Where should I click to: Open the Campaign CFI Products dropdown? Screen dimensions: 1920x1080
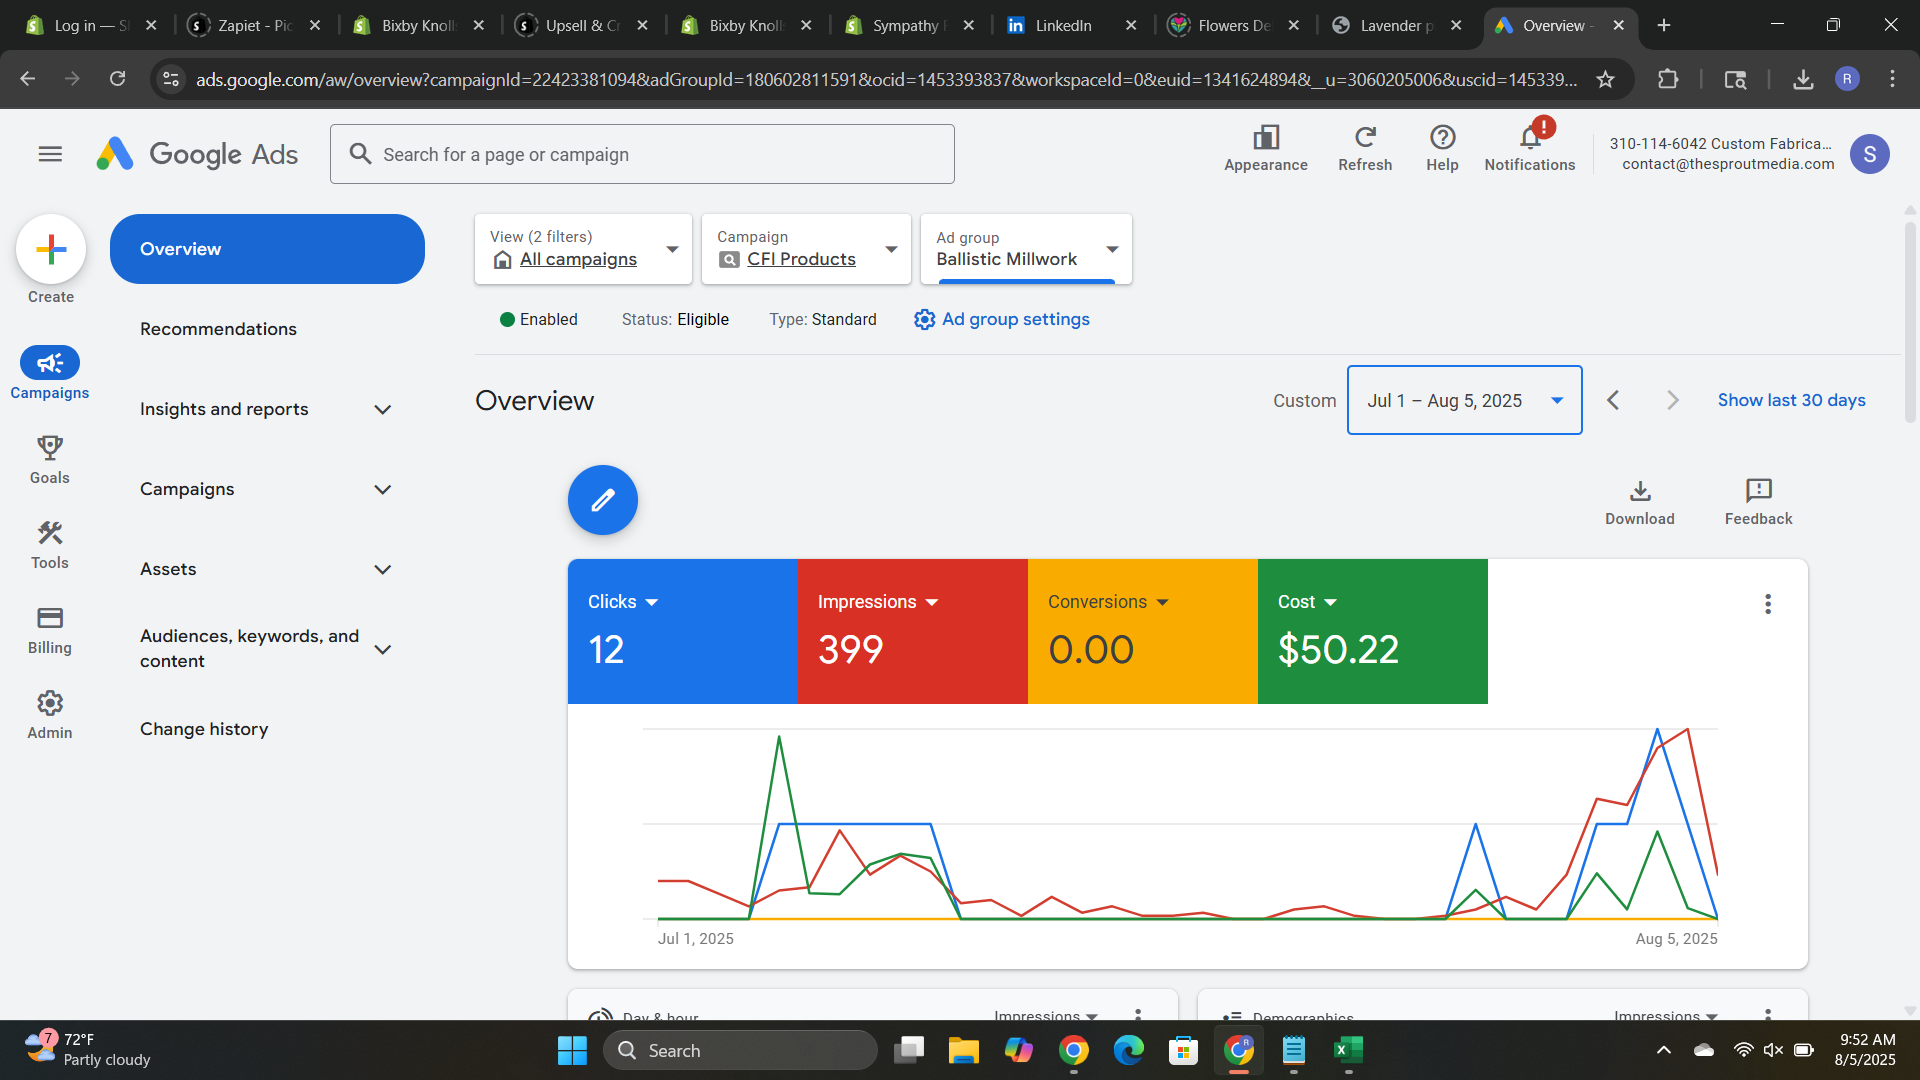[806, 249]
